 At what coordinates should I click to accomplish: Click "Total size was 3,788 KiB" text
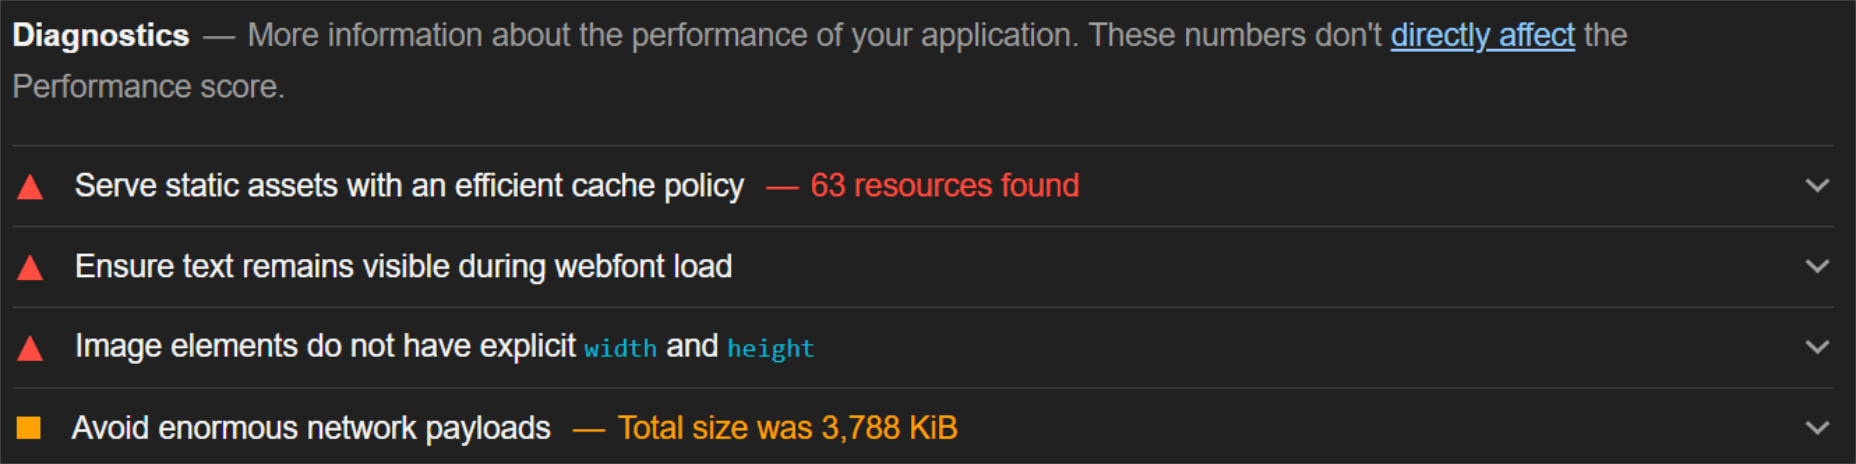tap(787, 428)
